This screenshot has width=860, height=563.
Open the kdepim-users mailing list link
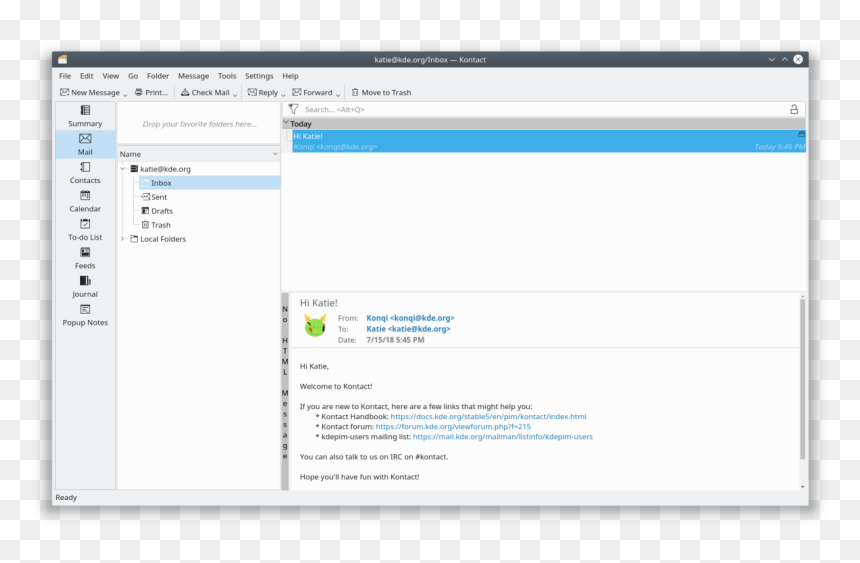pos(503,437)
